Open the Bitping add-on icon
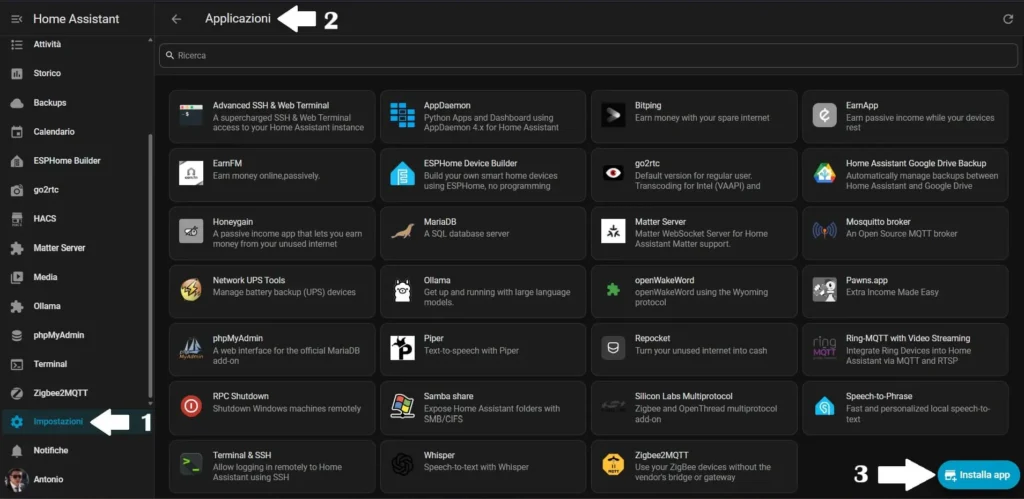The width and height of the screenshot is (1024, 499). point(613,116)
